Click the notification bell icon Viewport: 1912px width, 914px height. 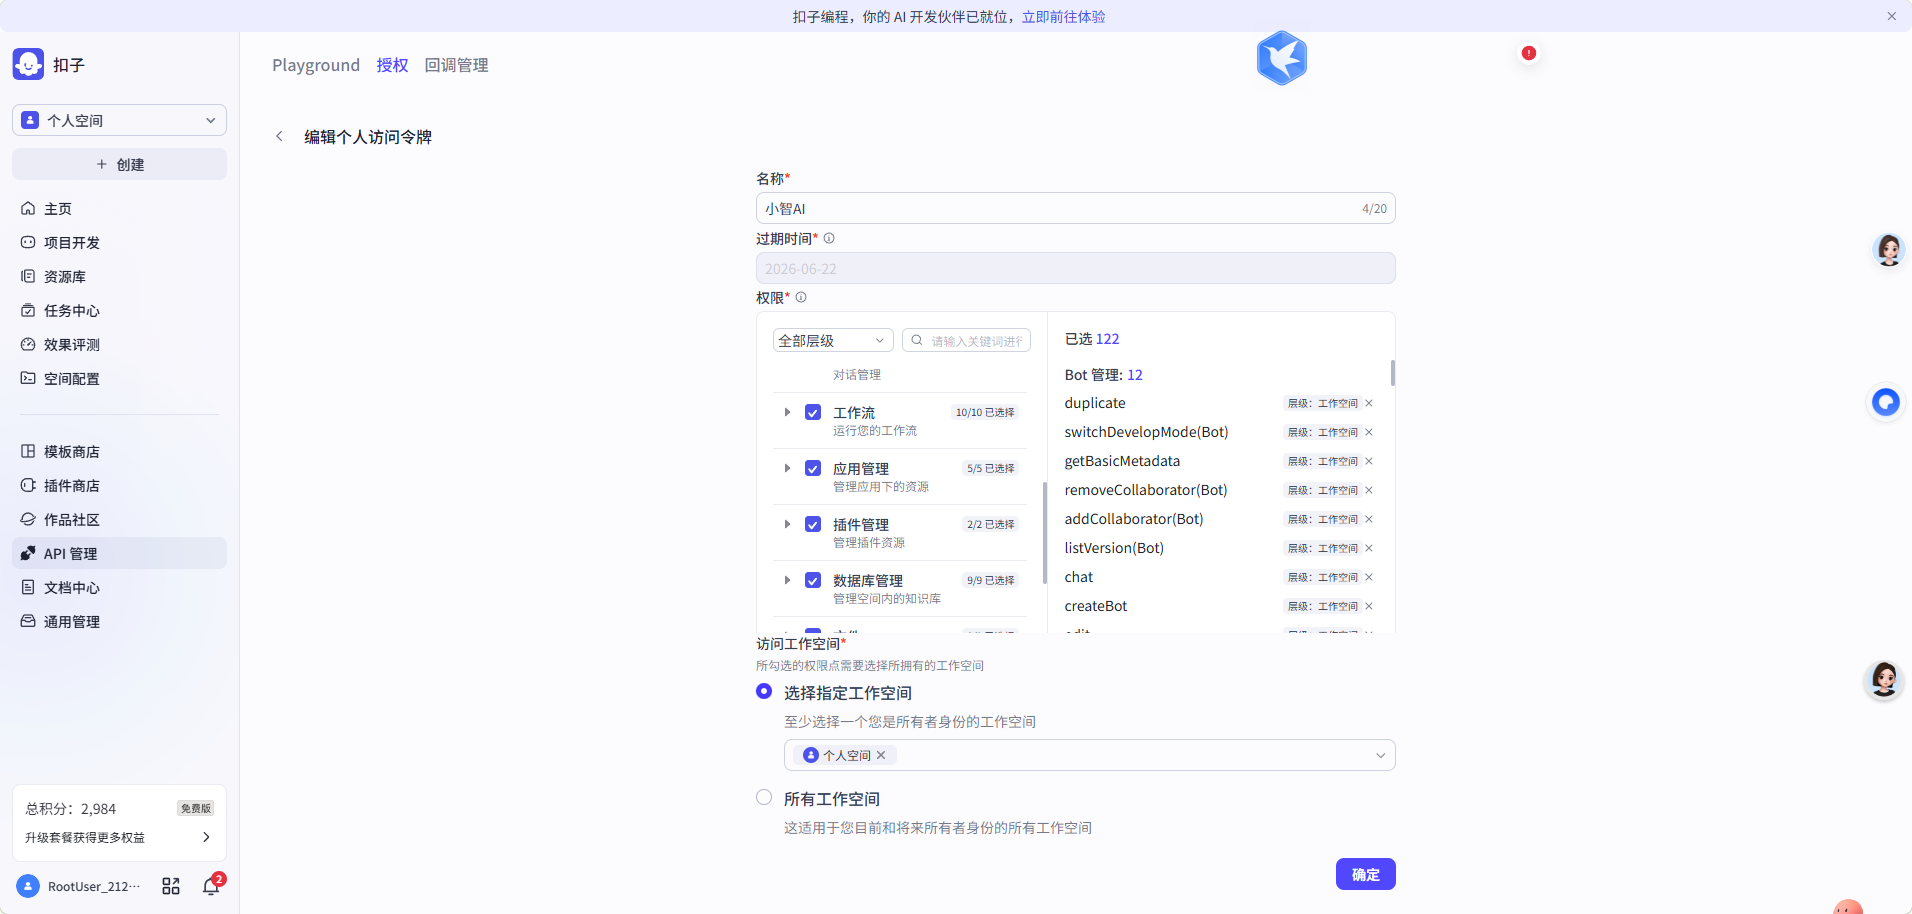pyautogui.click(x=211, y=886)
